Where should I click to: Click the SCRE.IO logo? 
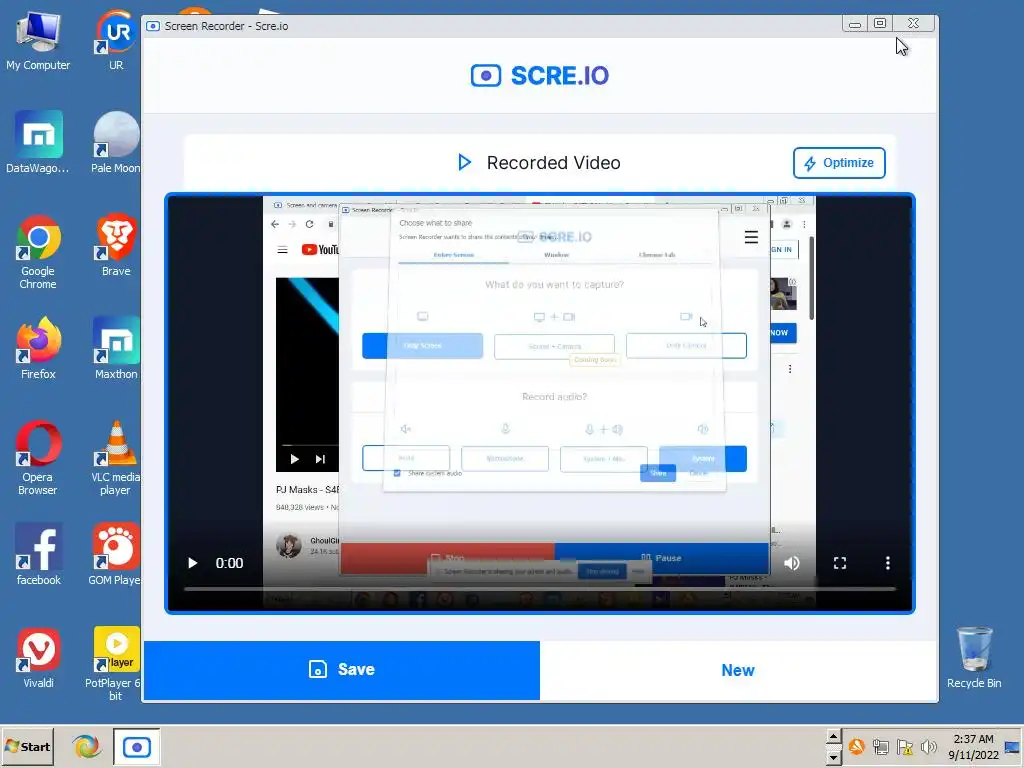(x=540, y=76)
